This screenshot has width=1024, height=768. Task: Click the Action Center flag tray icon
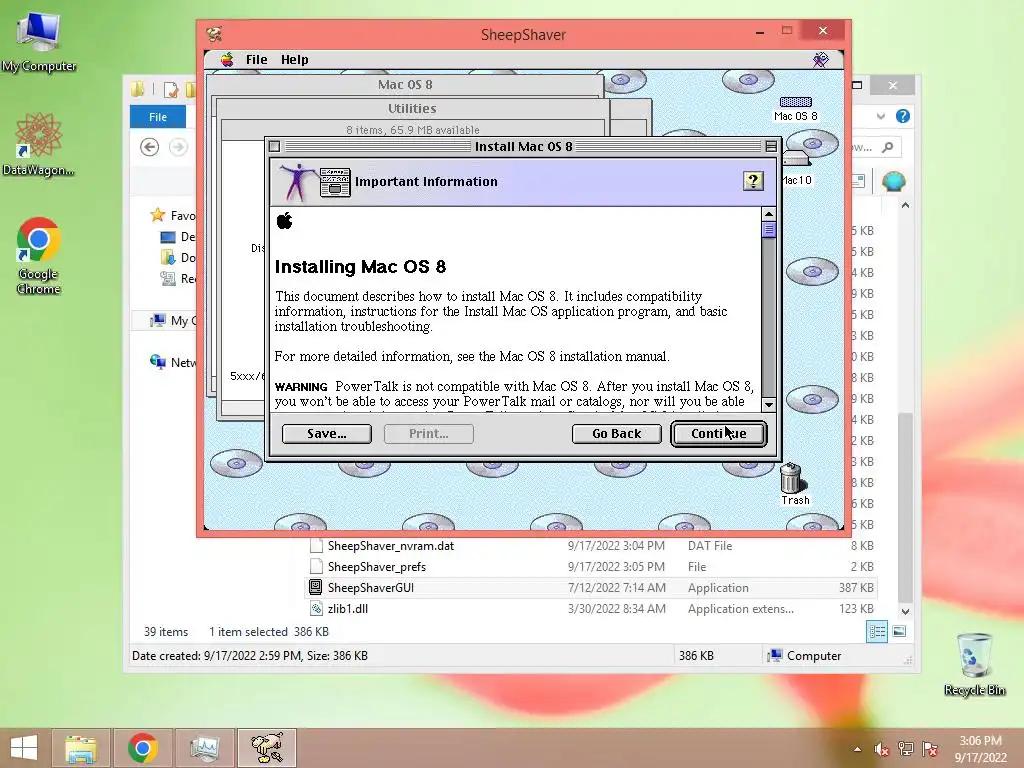point(930,749)
